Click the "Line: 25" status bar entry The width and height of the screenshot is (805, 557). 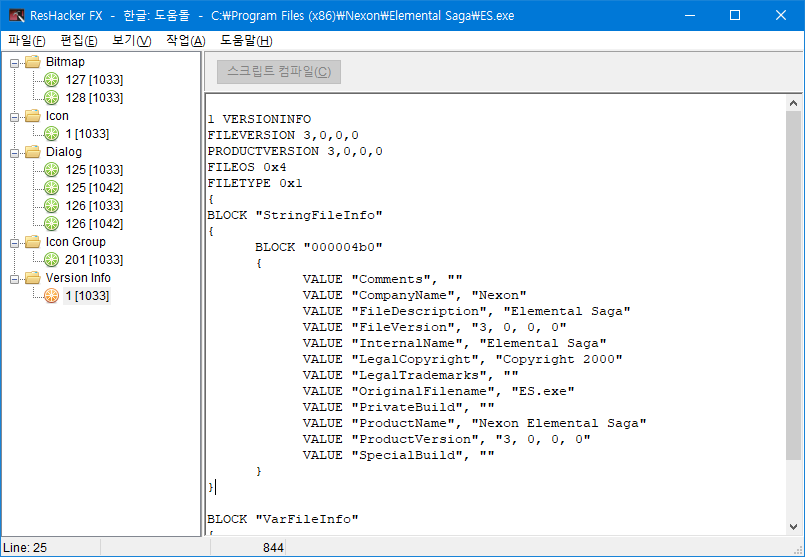coord(25,548)
